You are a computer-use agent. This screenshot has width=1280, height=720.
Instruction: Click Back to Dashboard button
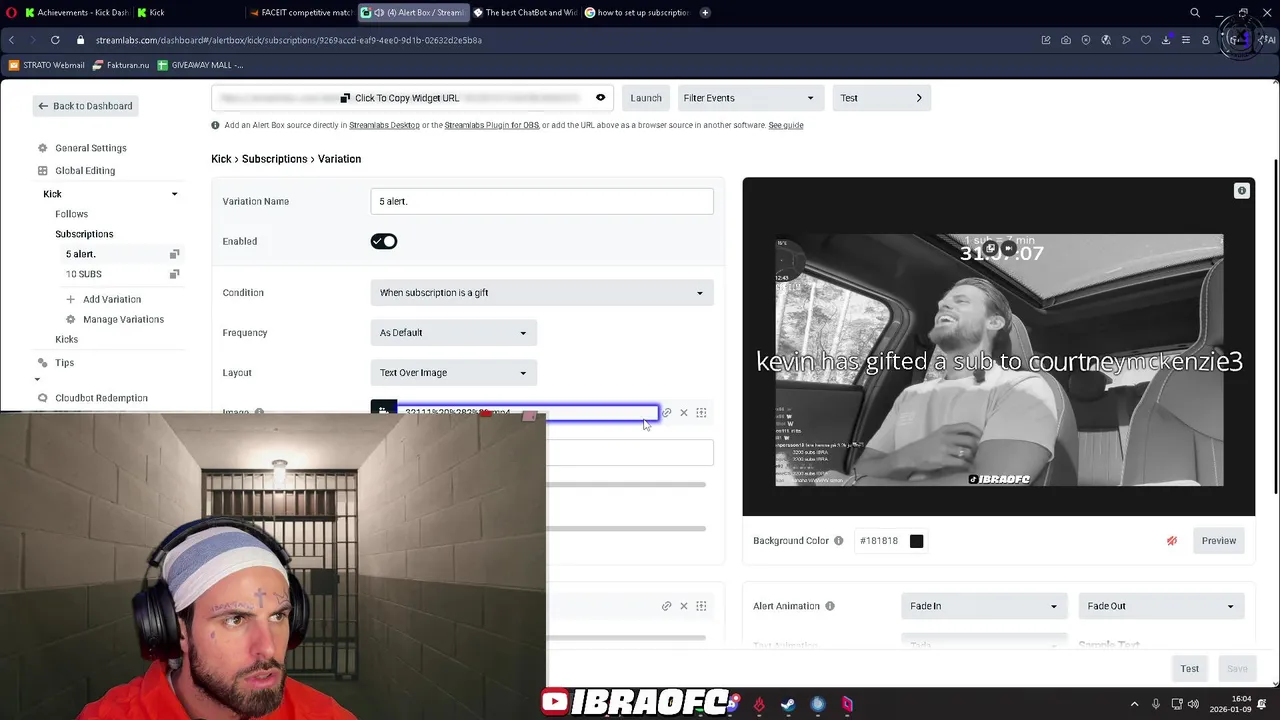[85, 106]
